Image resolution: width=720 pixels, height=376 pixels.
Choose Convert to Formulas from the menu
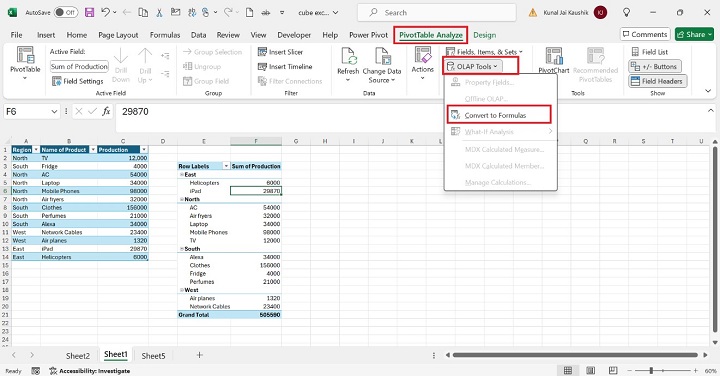[499, 115]
